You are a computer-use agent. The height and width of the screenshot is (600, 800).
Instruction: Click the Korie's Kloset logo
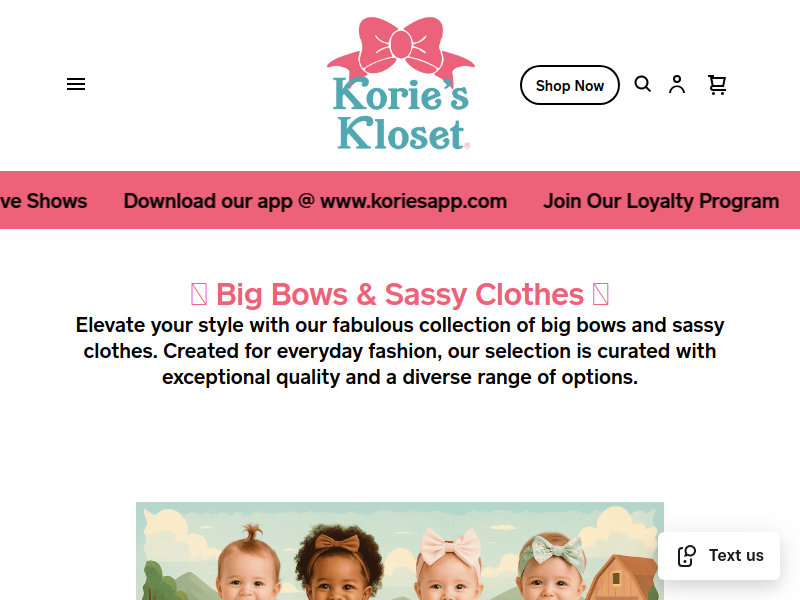tap(401, 84)
